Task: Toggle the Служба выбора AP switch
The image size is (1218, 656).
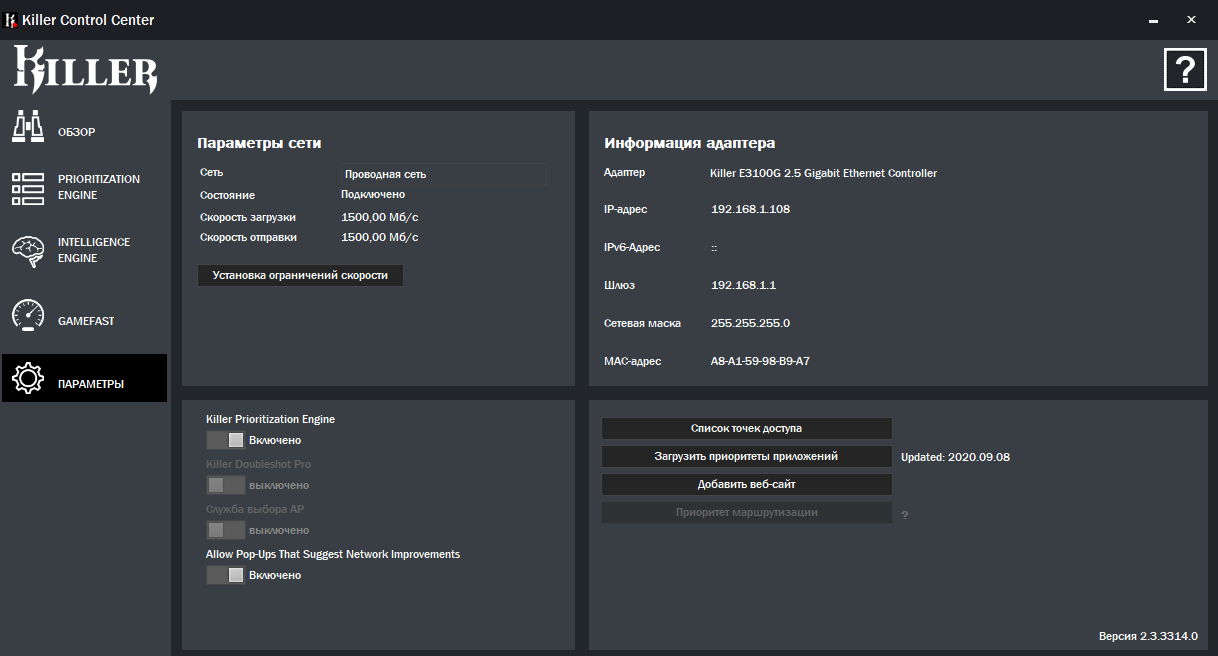Action: click(225, 530)
